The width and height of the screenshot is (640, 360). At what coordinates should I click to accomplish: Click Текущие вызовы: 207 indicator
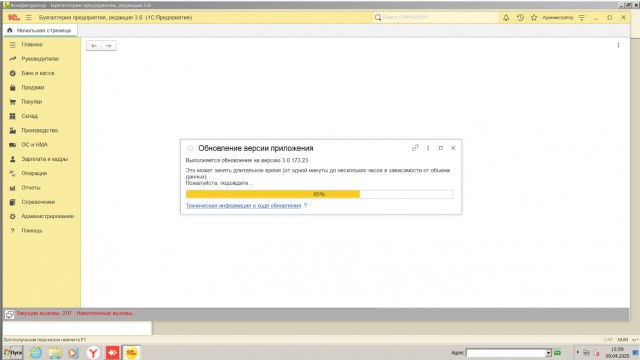pos(44,313)
